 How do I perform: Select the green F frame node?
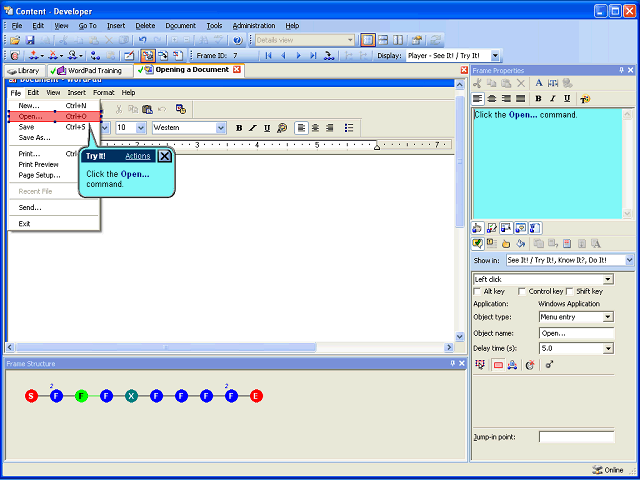tap(82, 396)
